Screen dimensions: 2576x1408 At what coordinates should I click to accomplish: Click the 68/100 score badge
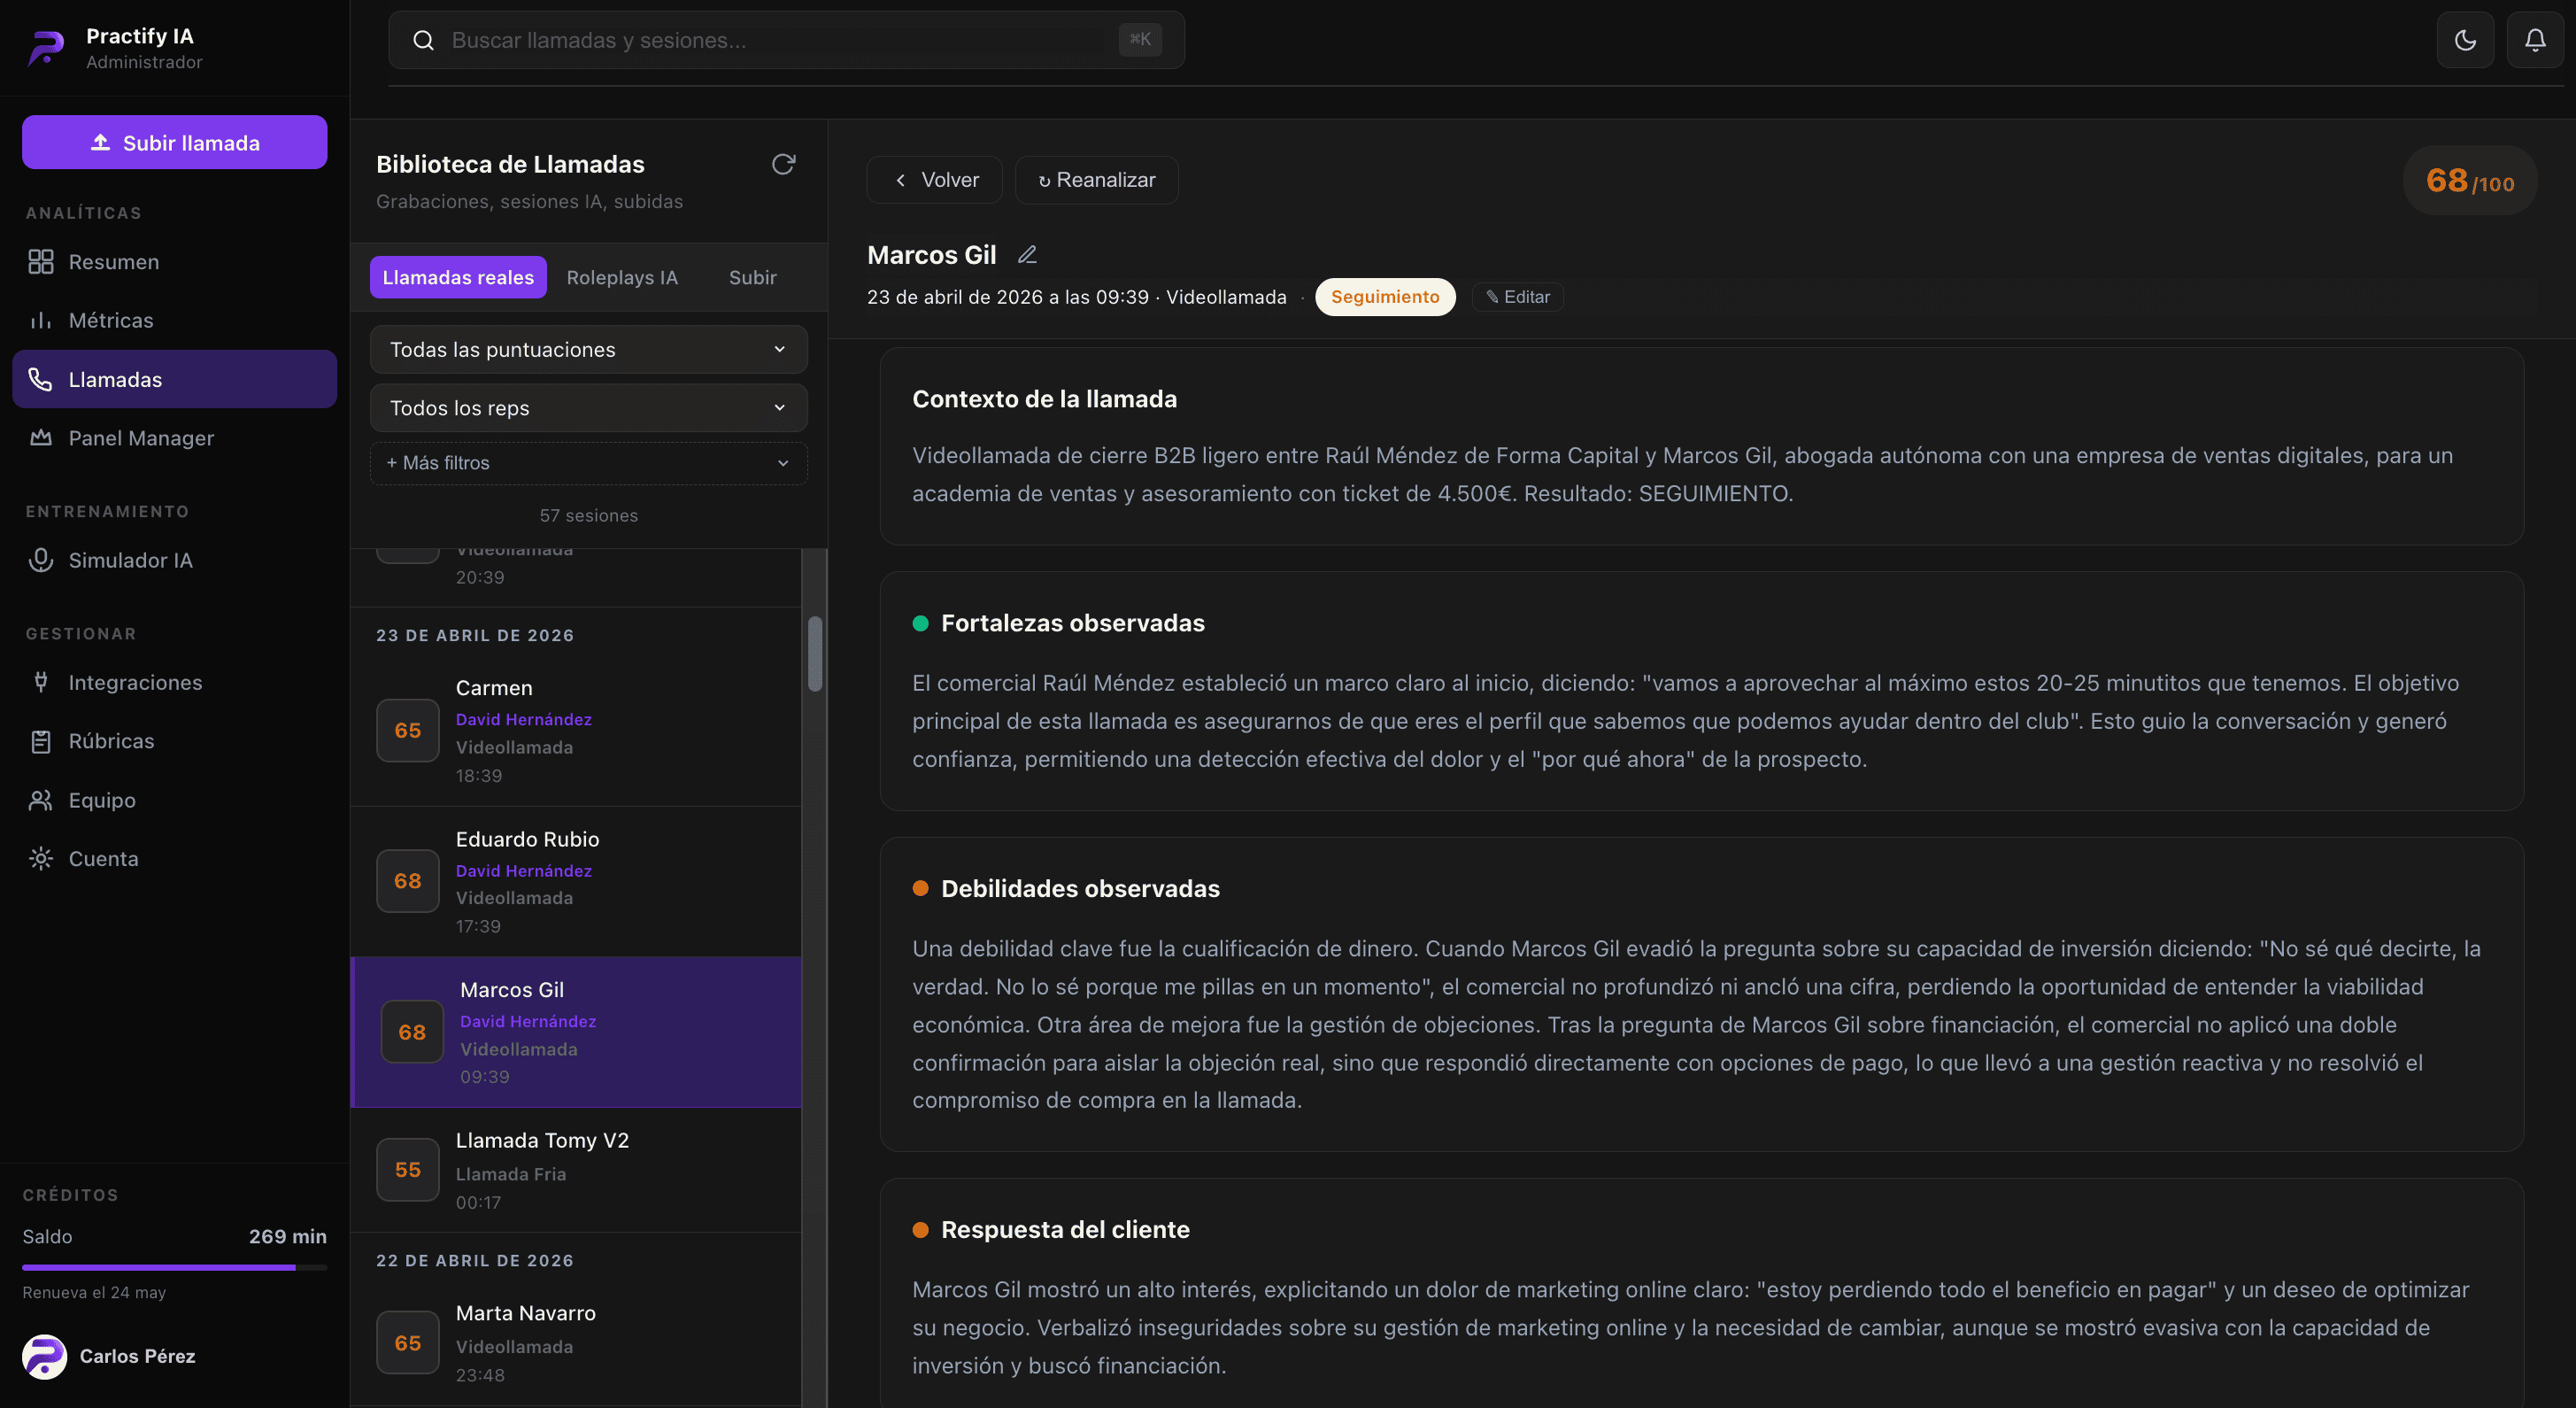[2469, 181]
